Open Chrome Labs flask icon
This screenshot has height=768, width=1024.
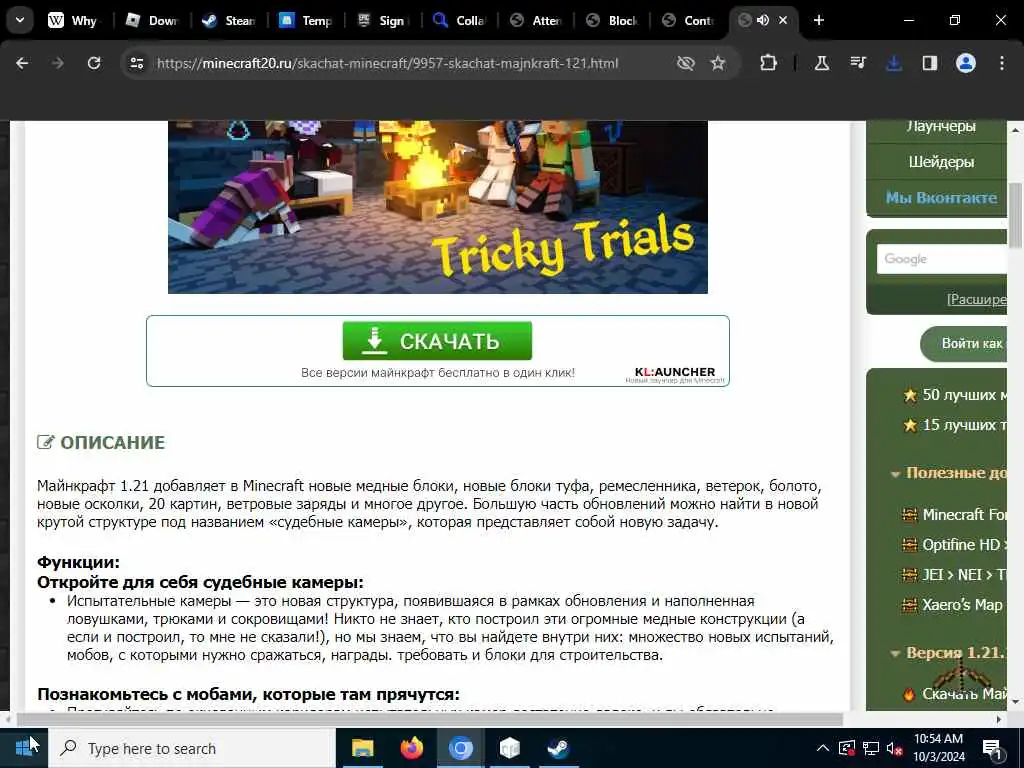tap(822, 63)
